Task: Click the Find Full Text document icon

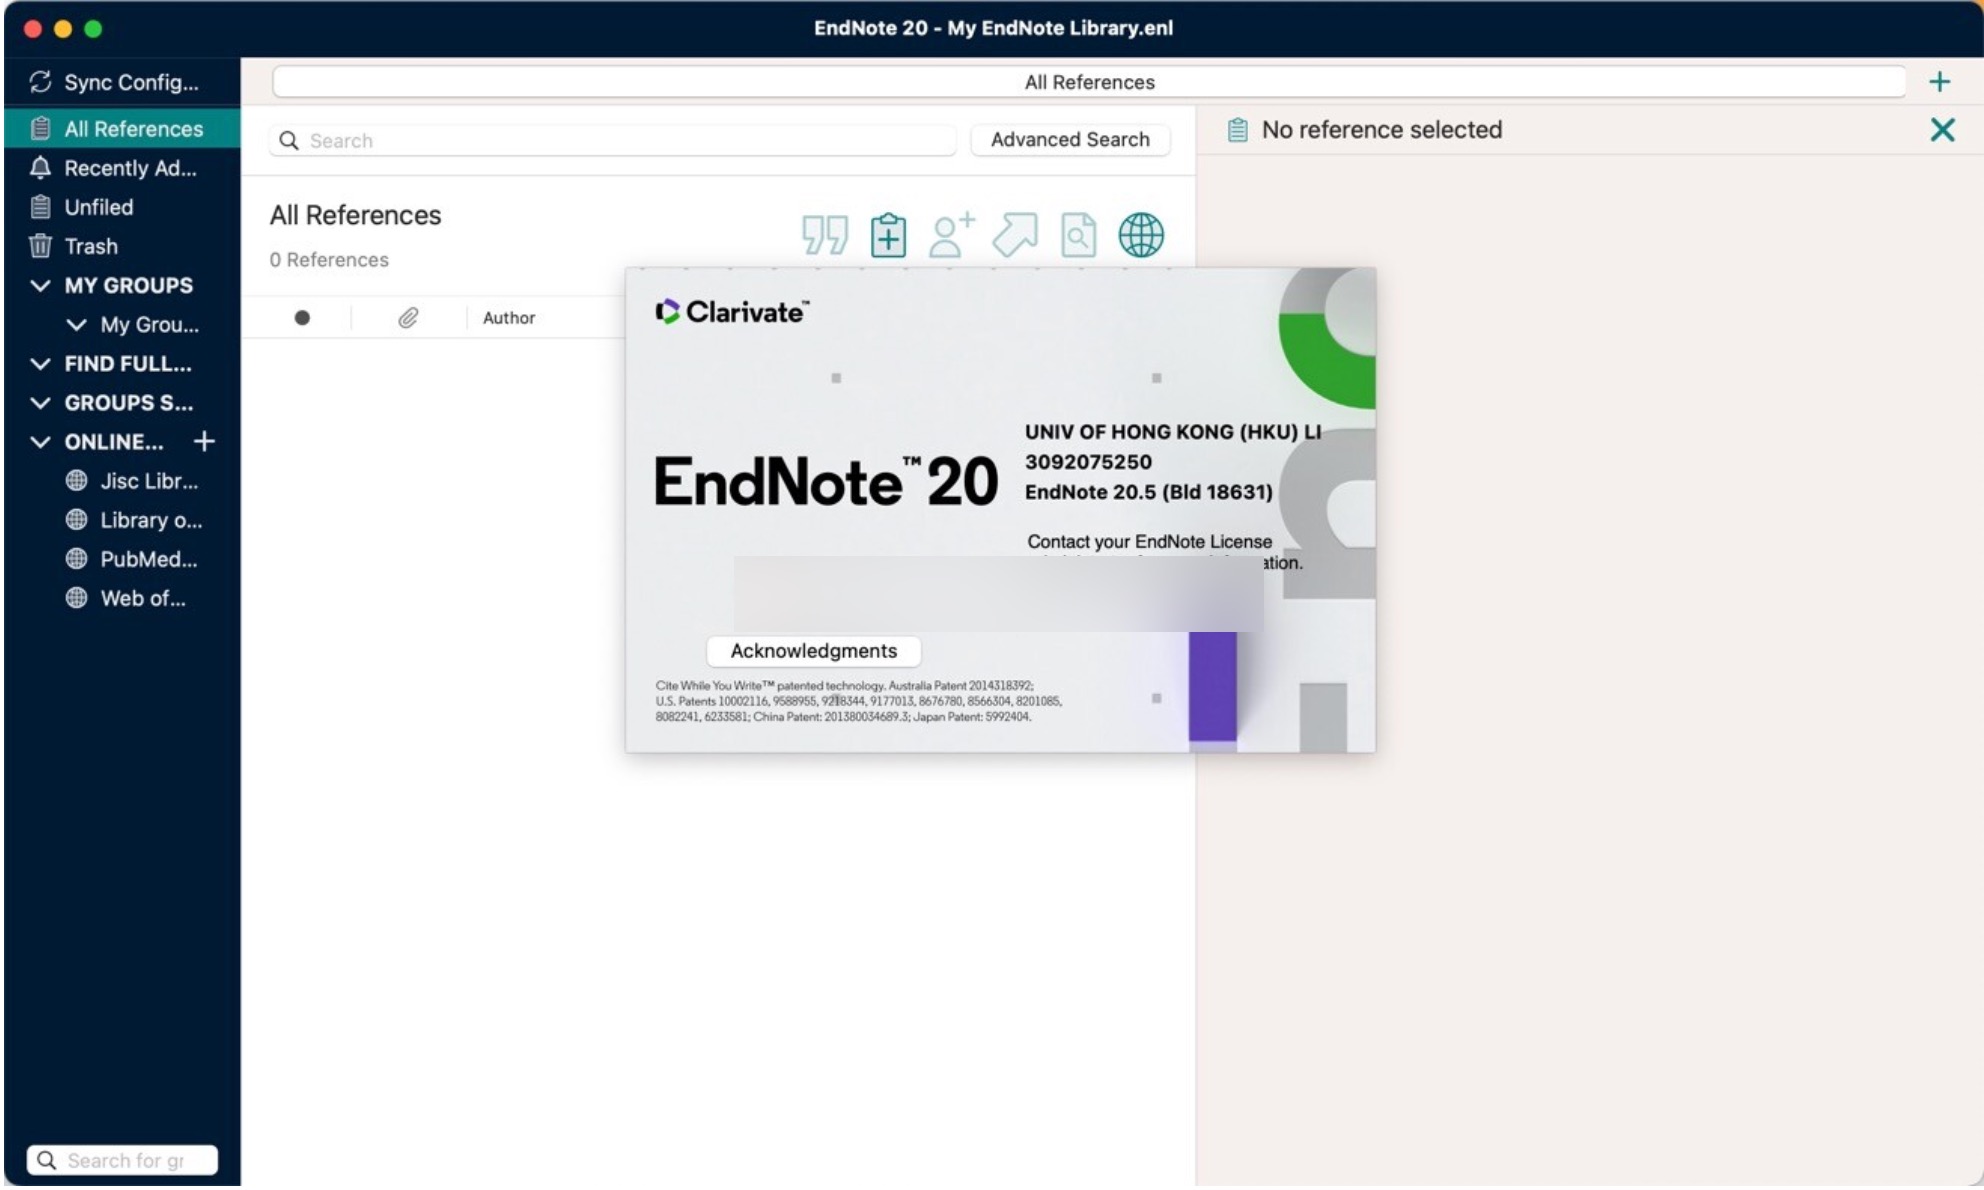Action: click(x=1078, y=234)
